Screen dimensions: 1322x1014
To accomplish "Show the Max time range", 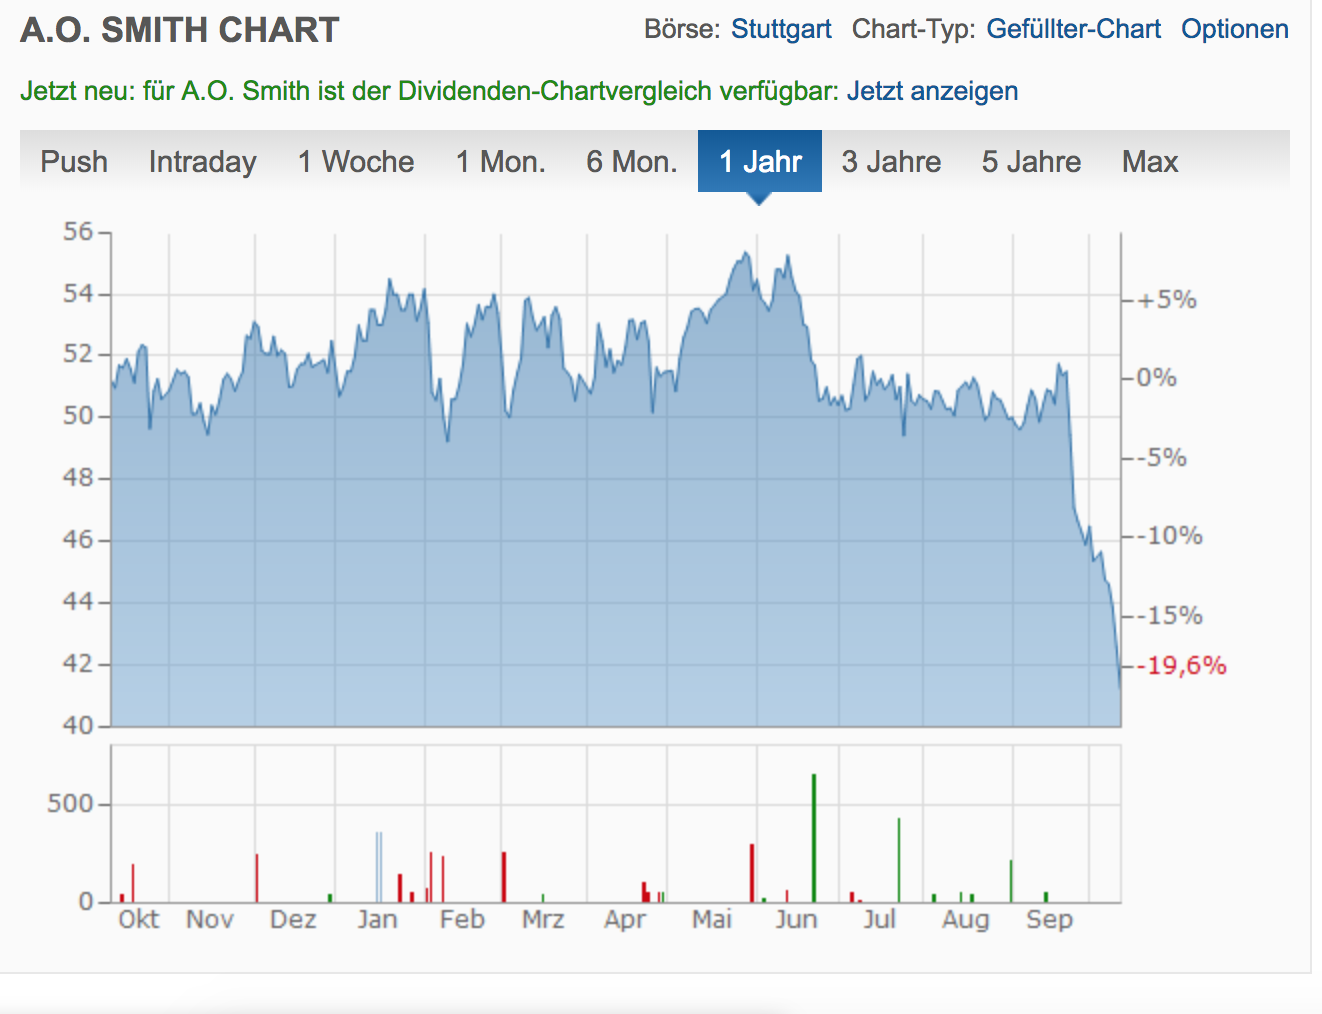I will (x=1150, y=162).
